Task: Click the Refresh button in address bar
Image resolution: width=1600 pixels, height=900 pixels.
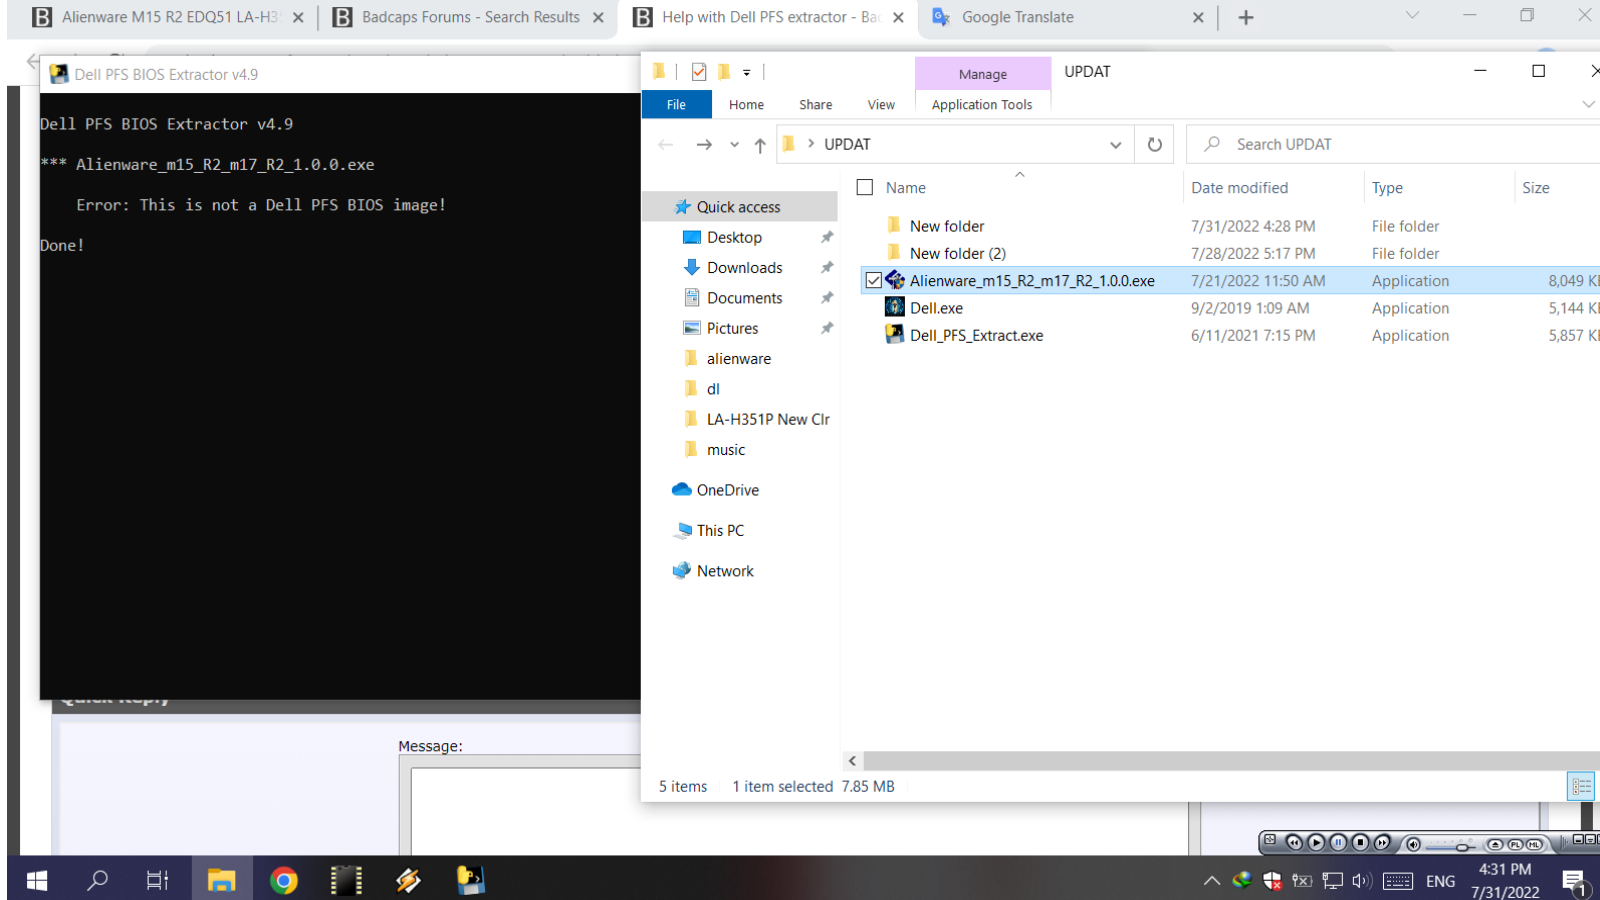Action: [1154, 145]
